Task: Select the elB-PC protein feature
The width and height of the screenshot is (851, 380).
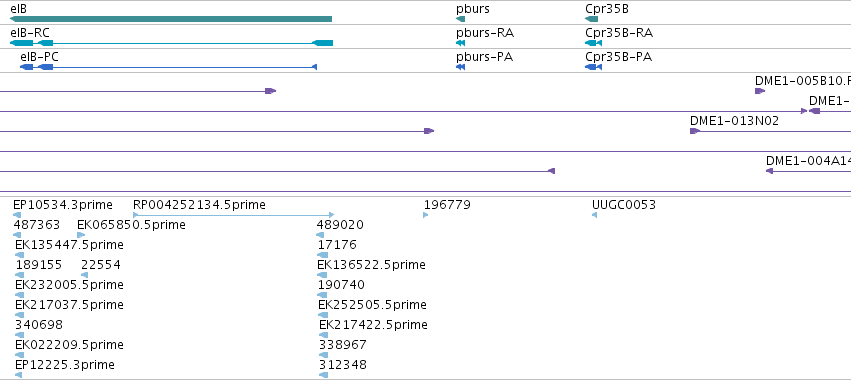Action: [168, 67]
